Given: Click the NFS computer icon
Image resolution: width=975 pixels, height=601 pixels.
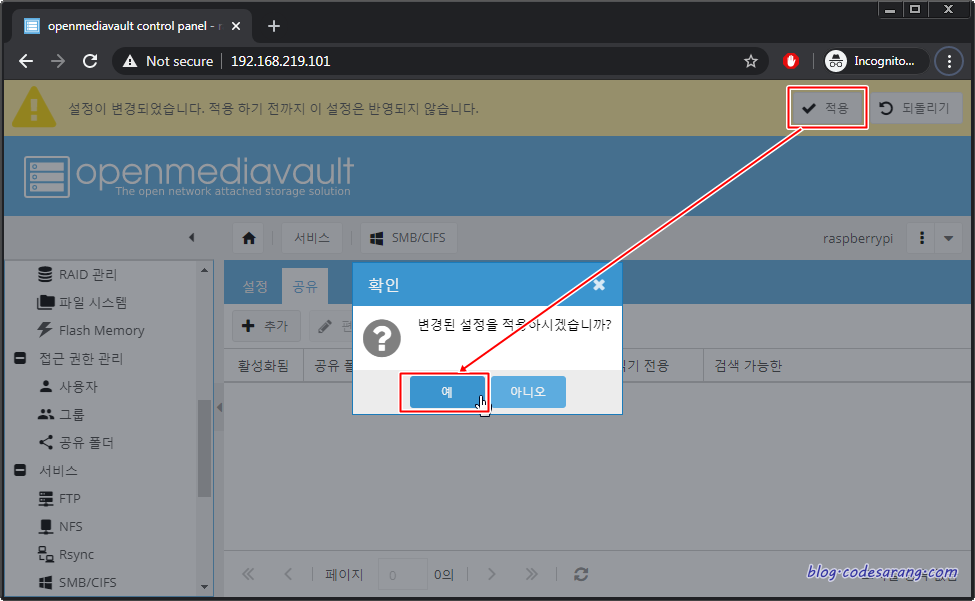Looking at the screenshot, I should click(45, 526).
